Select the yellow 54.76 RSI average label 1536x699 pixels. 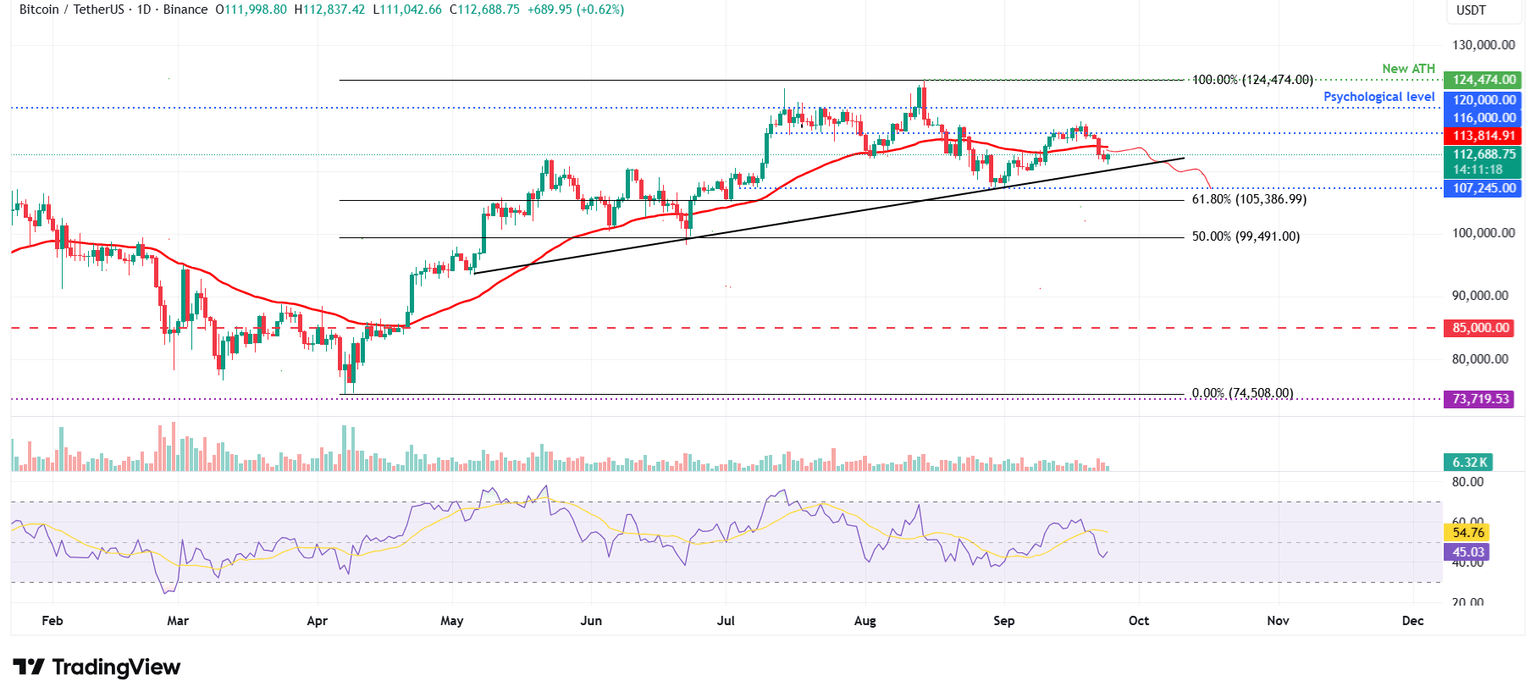[1465, 534]
